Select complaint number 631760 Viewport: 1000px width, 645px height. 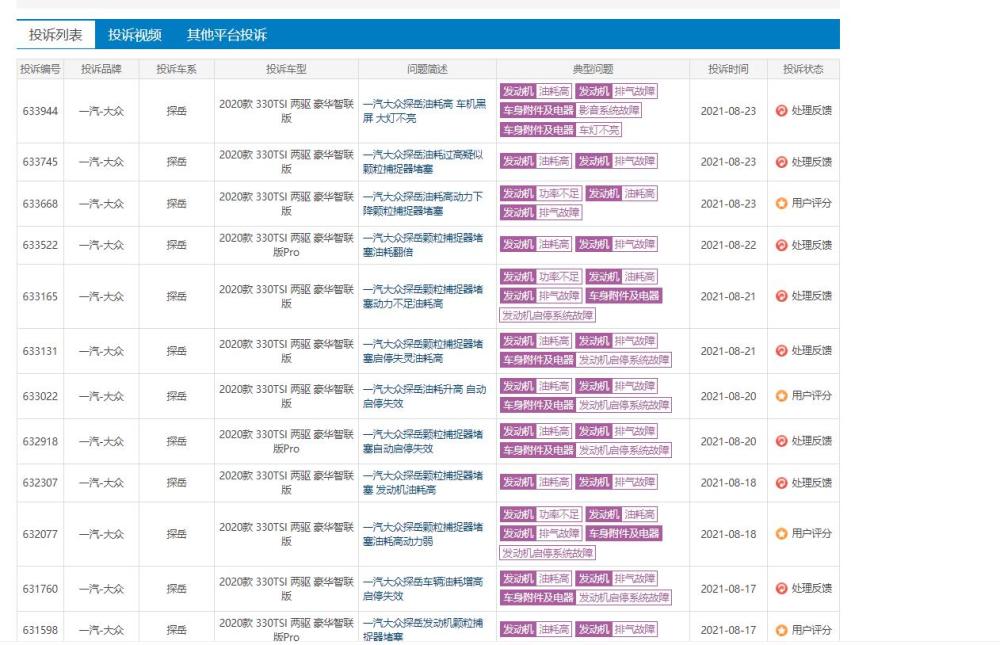pos(40,589)
